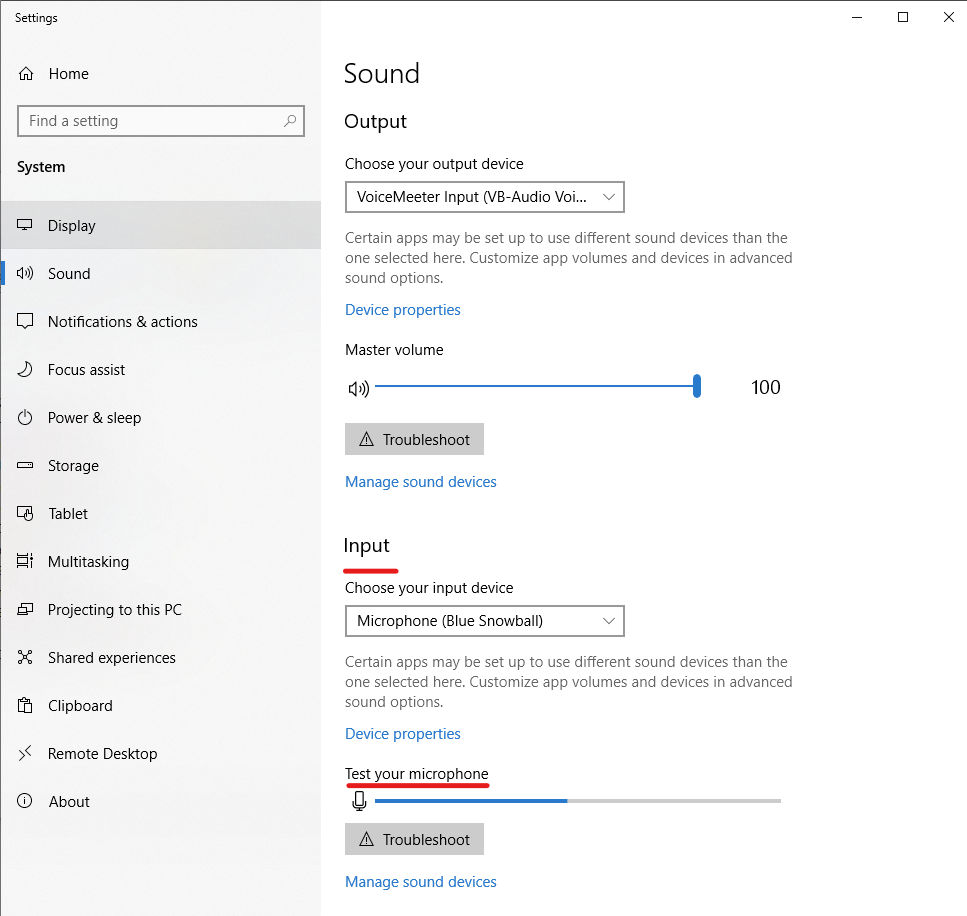Screen dimensions: 967x916
Task: Click the Focus assist moon icon
Action: [x=25, y=369]
